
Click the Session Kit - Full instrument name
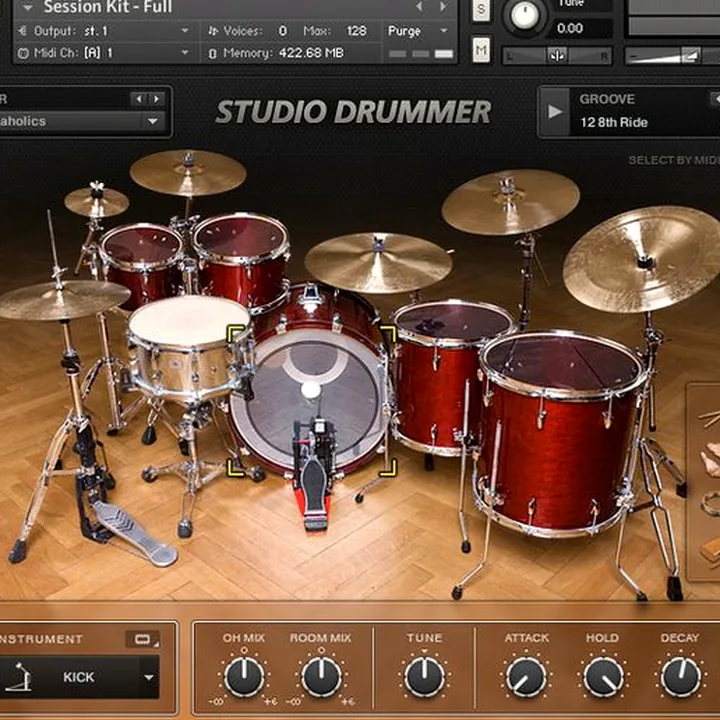coord(108,6)
